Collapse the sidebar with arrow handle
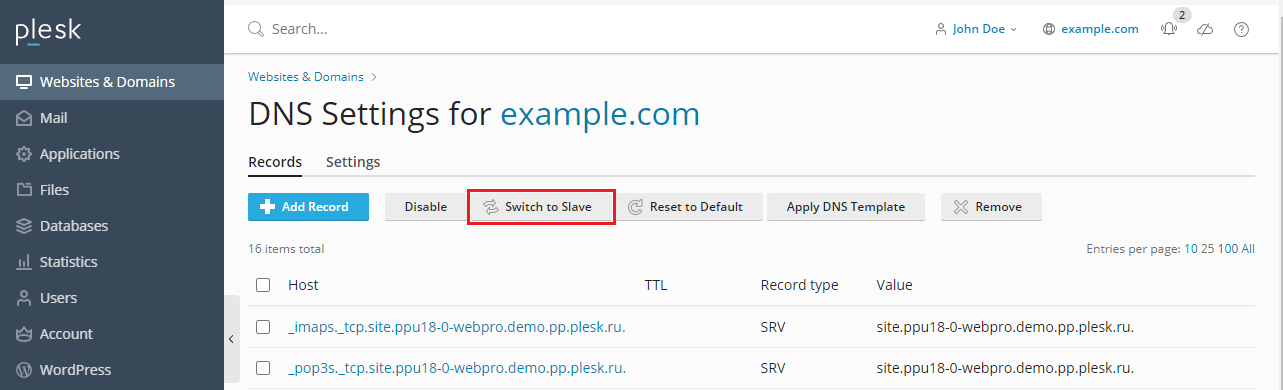The width and height of the screenshot is (1283, 390). [231, 339]
